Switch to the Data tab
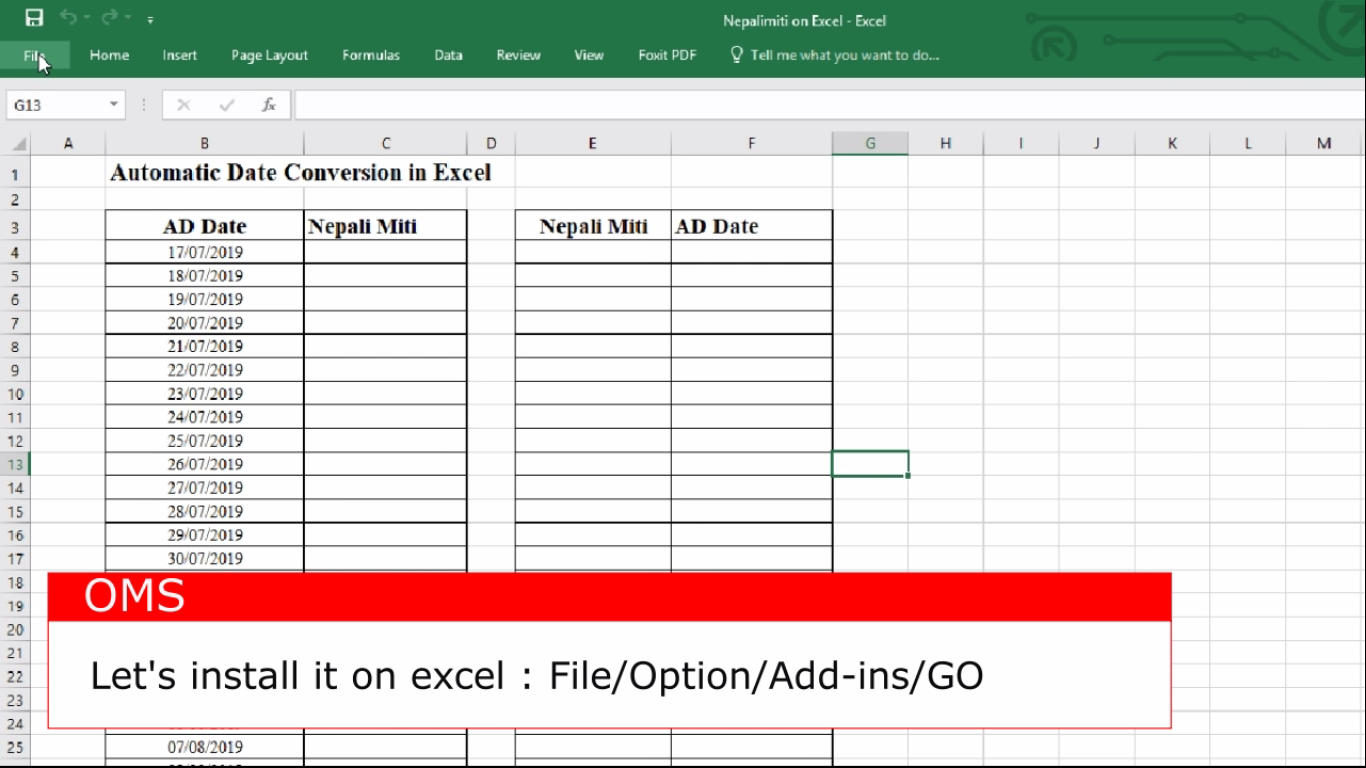1366x768 pixels. pyautogui.click(x=448, y=56)
